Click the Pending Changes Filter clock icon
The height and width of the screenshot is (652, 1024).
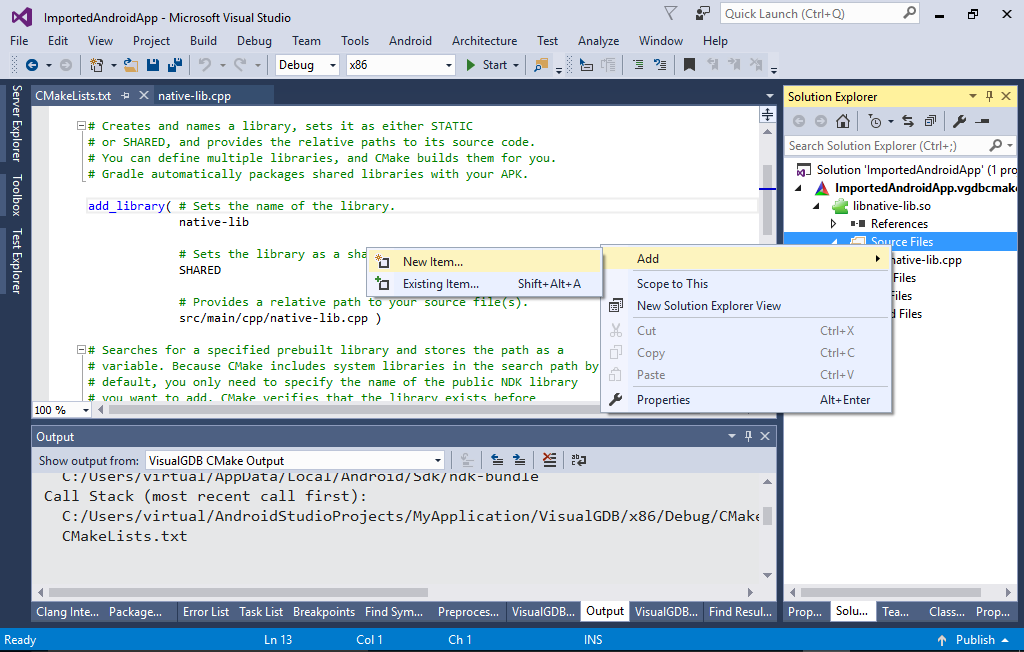click(x=875, y=122)
